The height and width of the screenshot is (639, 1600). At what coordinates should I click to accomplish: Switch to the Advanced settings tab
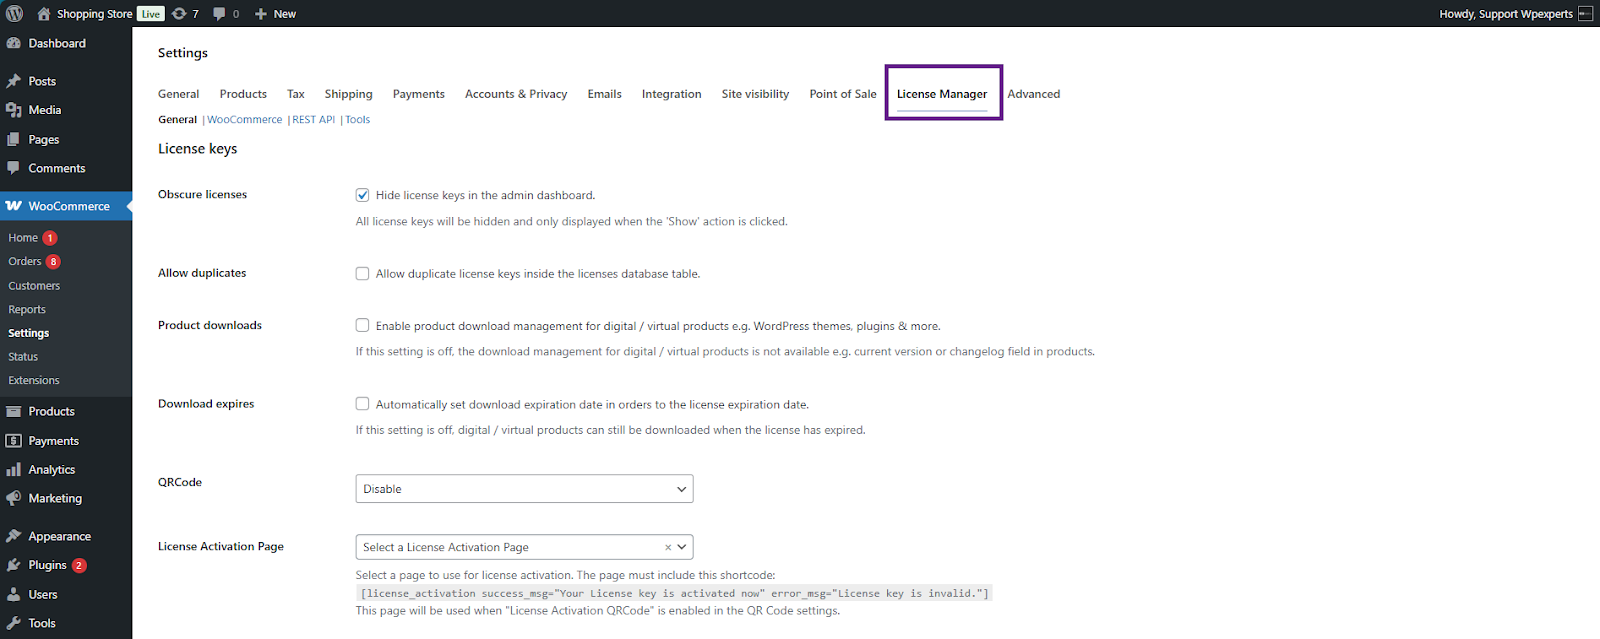pos(1033,94)
